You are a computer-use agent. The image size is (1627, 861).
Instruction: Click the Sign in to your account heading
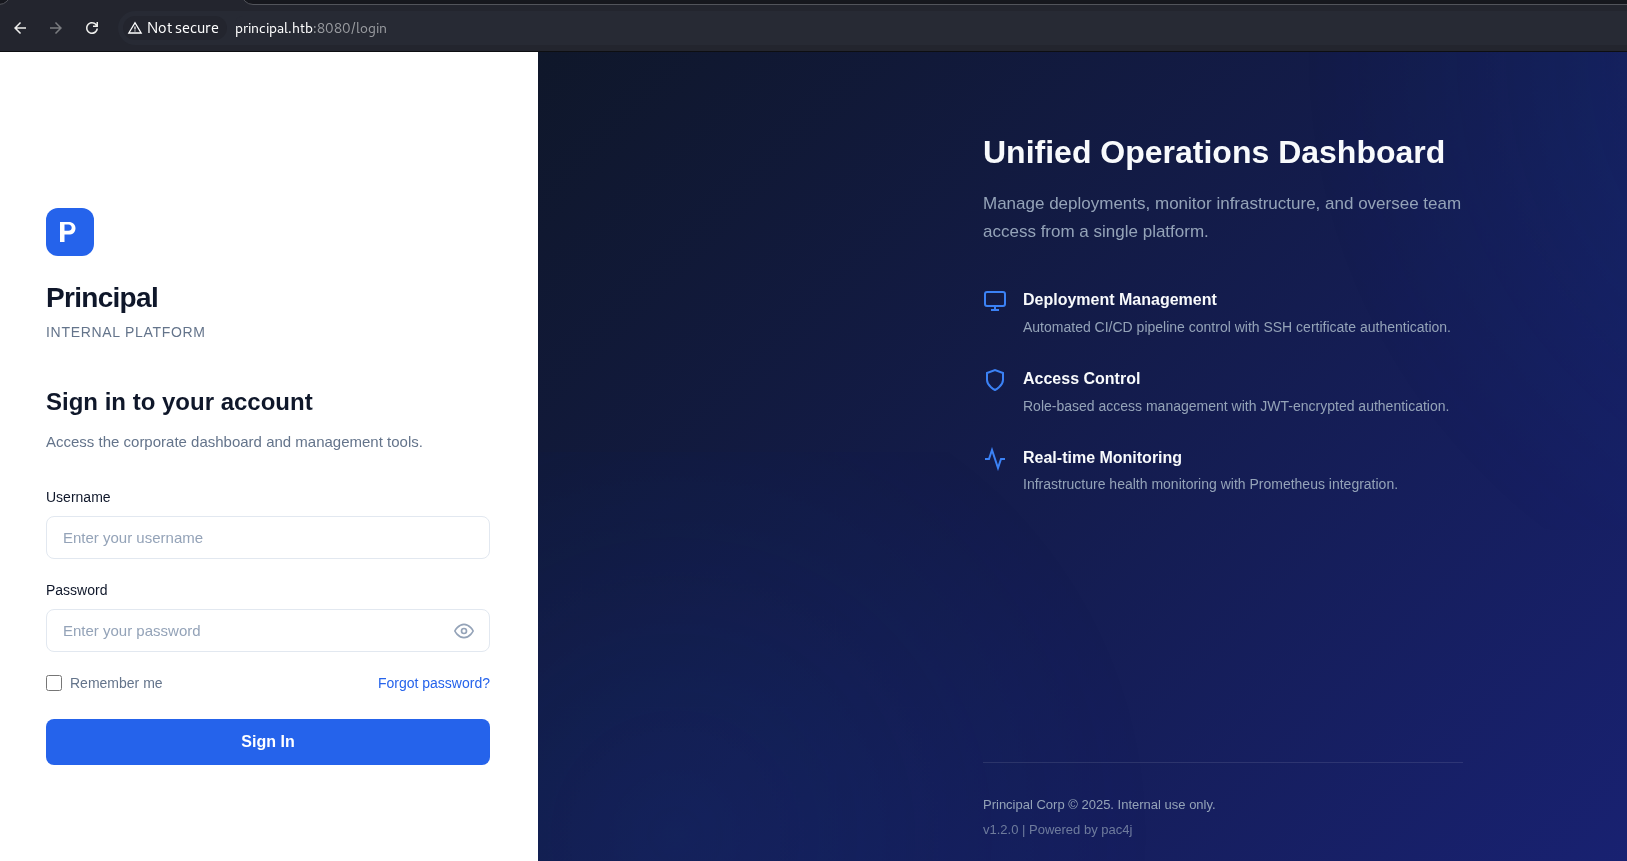click(179, 402)
